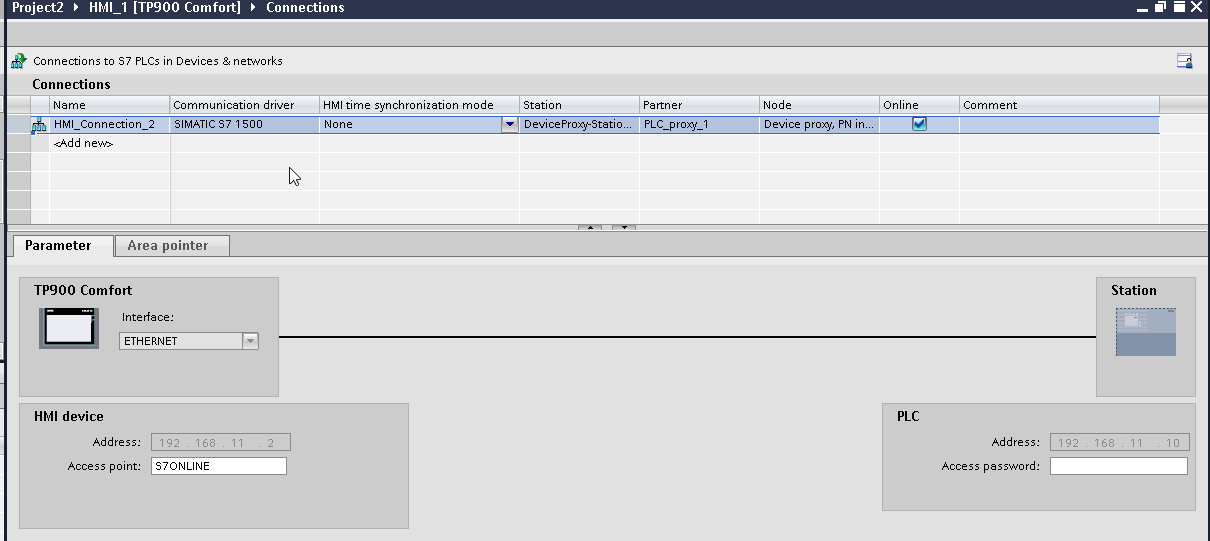This screenshot has width=1210, height=541.
Task: Select the PLC_proxy_1 partner cell
Action: tap(700, 125)
